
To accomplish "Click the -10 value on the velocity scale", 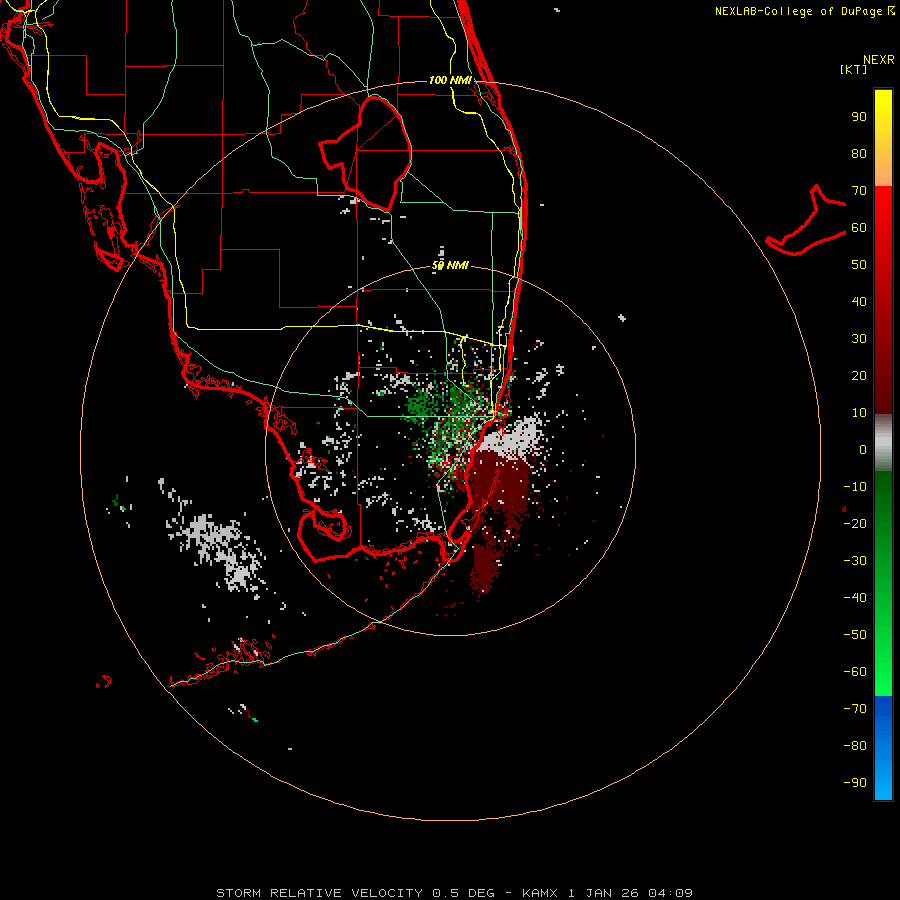I will 855,487.
